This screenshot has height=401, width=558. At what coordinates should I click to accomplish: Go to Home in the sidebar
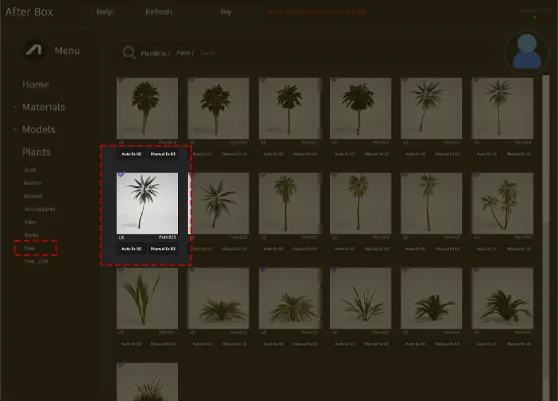tap(36, 85)
